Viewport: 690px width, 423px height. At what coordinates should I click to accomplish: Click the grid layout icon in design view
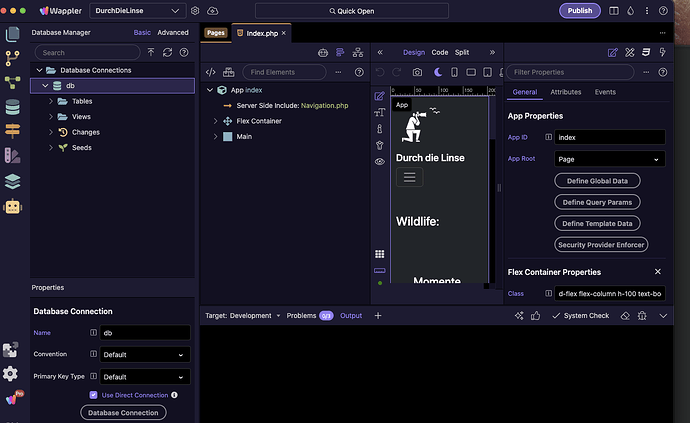coord(380,254)
